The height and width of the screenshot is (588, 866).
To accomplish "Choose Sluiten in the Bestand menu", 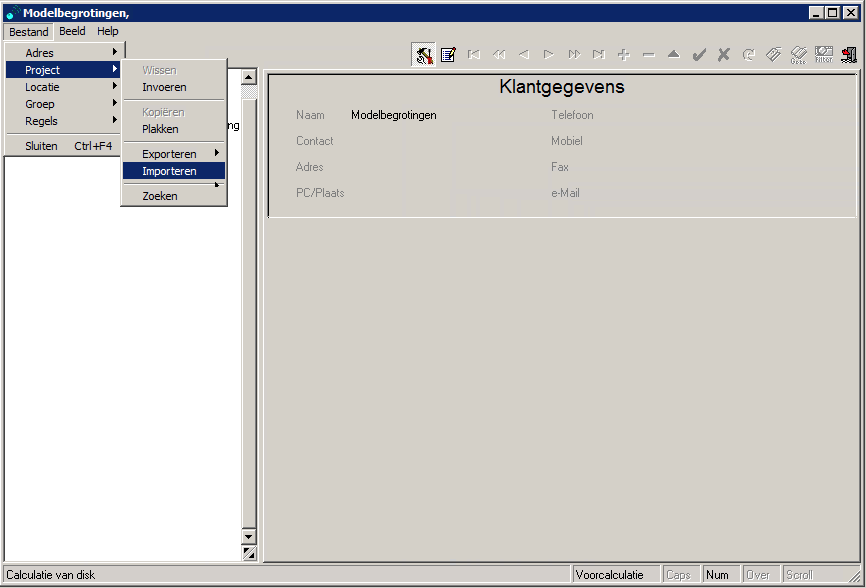I will pyautogui.click(x=63, y=146).
